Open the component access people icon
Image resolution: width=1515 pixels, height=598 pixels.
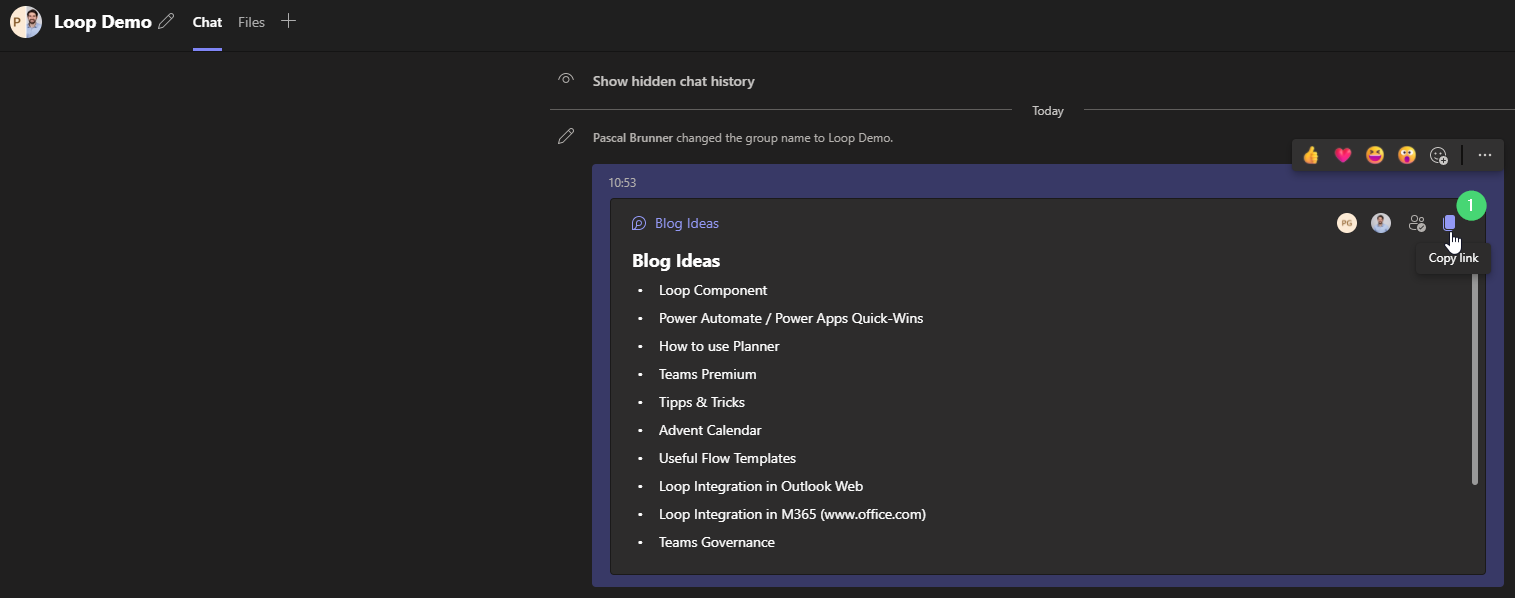(1417, 223)
